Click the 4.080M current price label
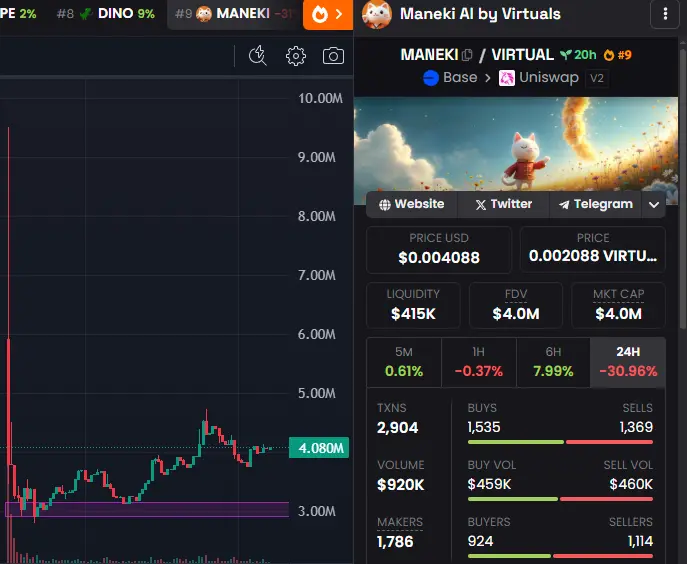Viewport: 687px width, 564px height. pos(319,448)
